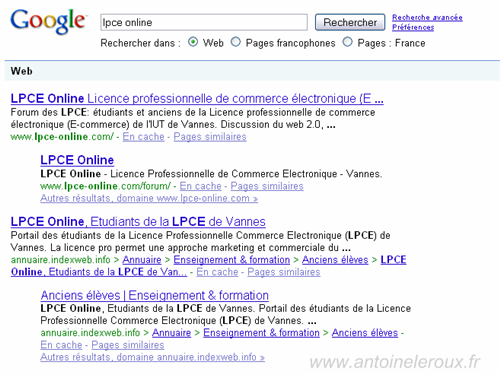Open Pages similaires under the last result
This screenshot has height=374, width=500.
click(x=128, y=345)
